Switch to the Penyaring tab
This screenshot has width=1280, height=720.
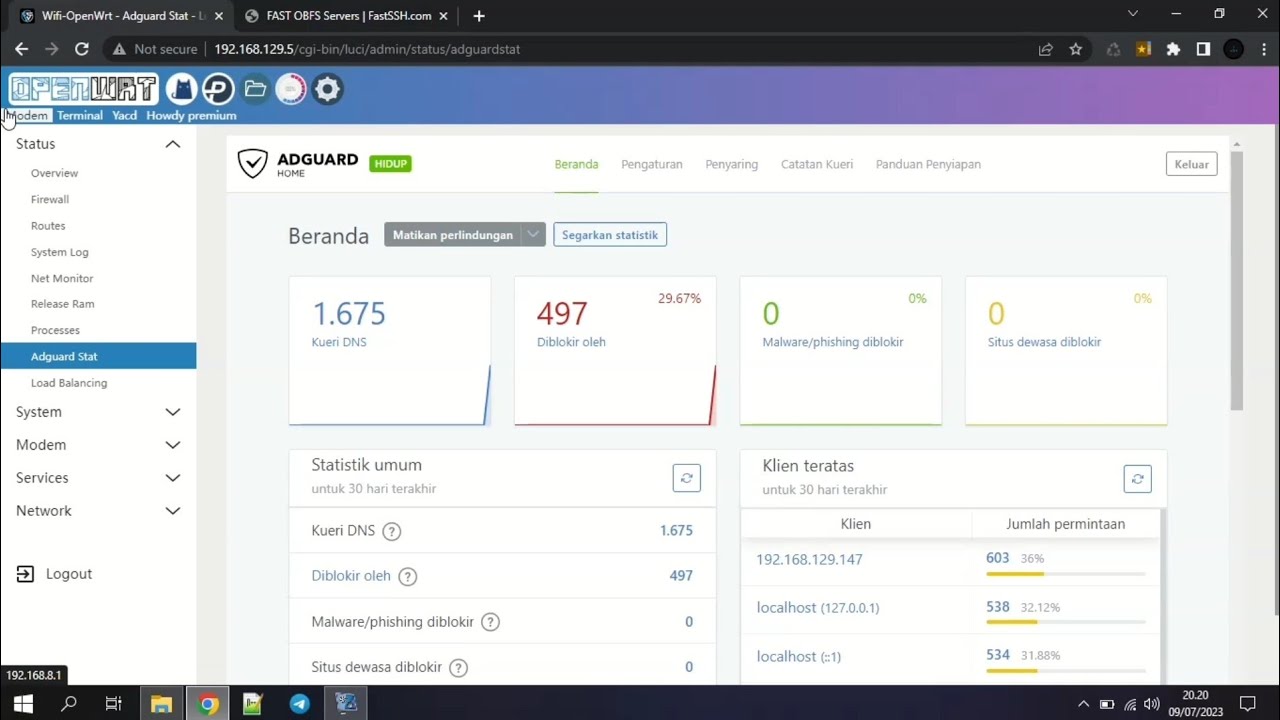pyautogui.click(x=732, y=164)
